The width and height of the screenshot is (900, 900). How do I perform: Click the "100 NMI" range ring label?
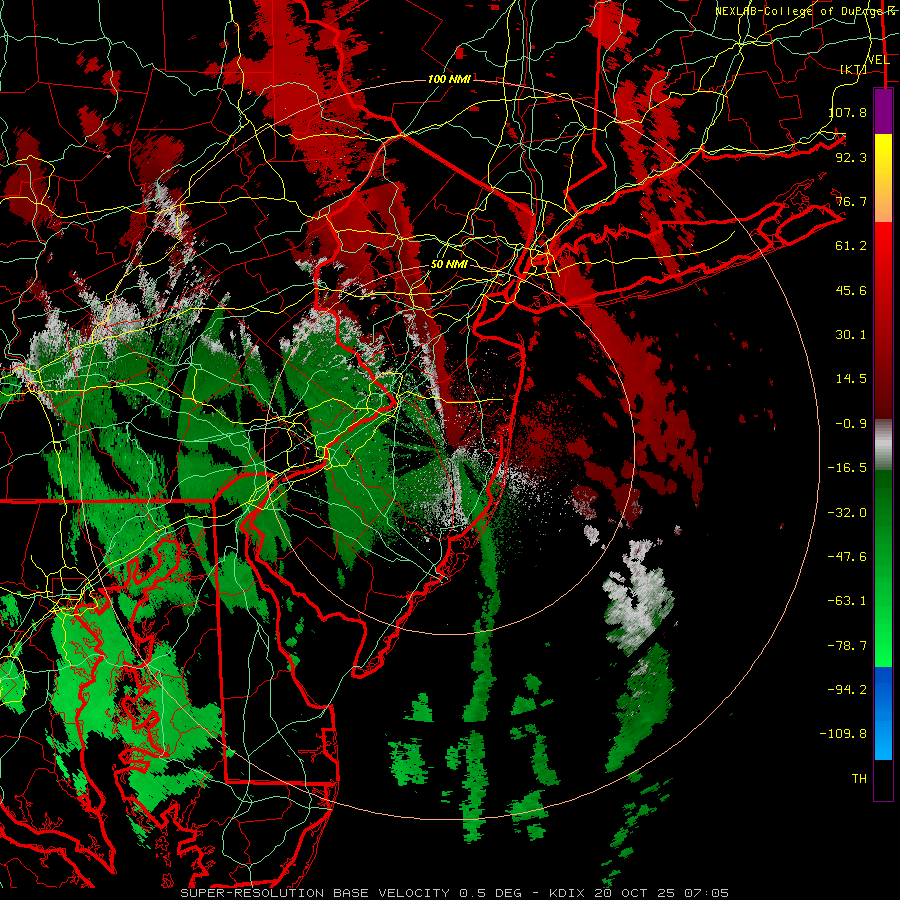[449, 79]
